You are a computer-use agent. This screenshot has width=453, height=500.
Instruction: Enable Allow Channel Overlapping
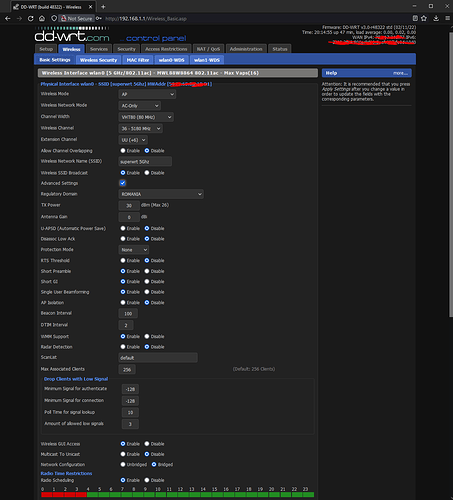coord(123,151)
